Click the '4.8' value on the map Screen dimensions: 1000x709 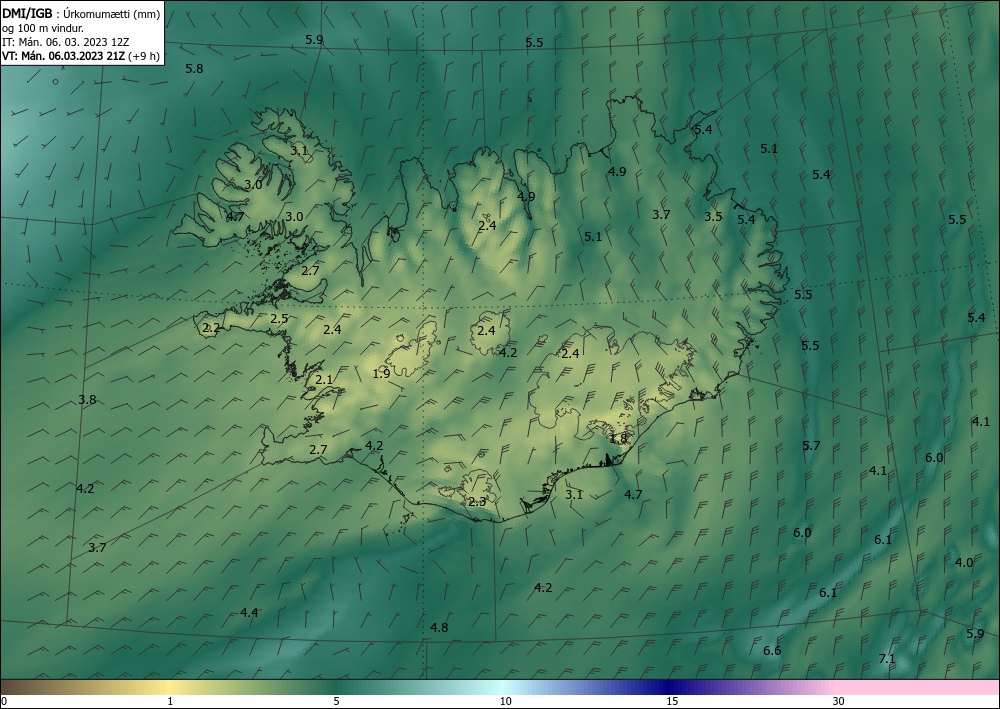[439, 628]
